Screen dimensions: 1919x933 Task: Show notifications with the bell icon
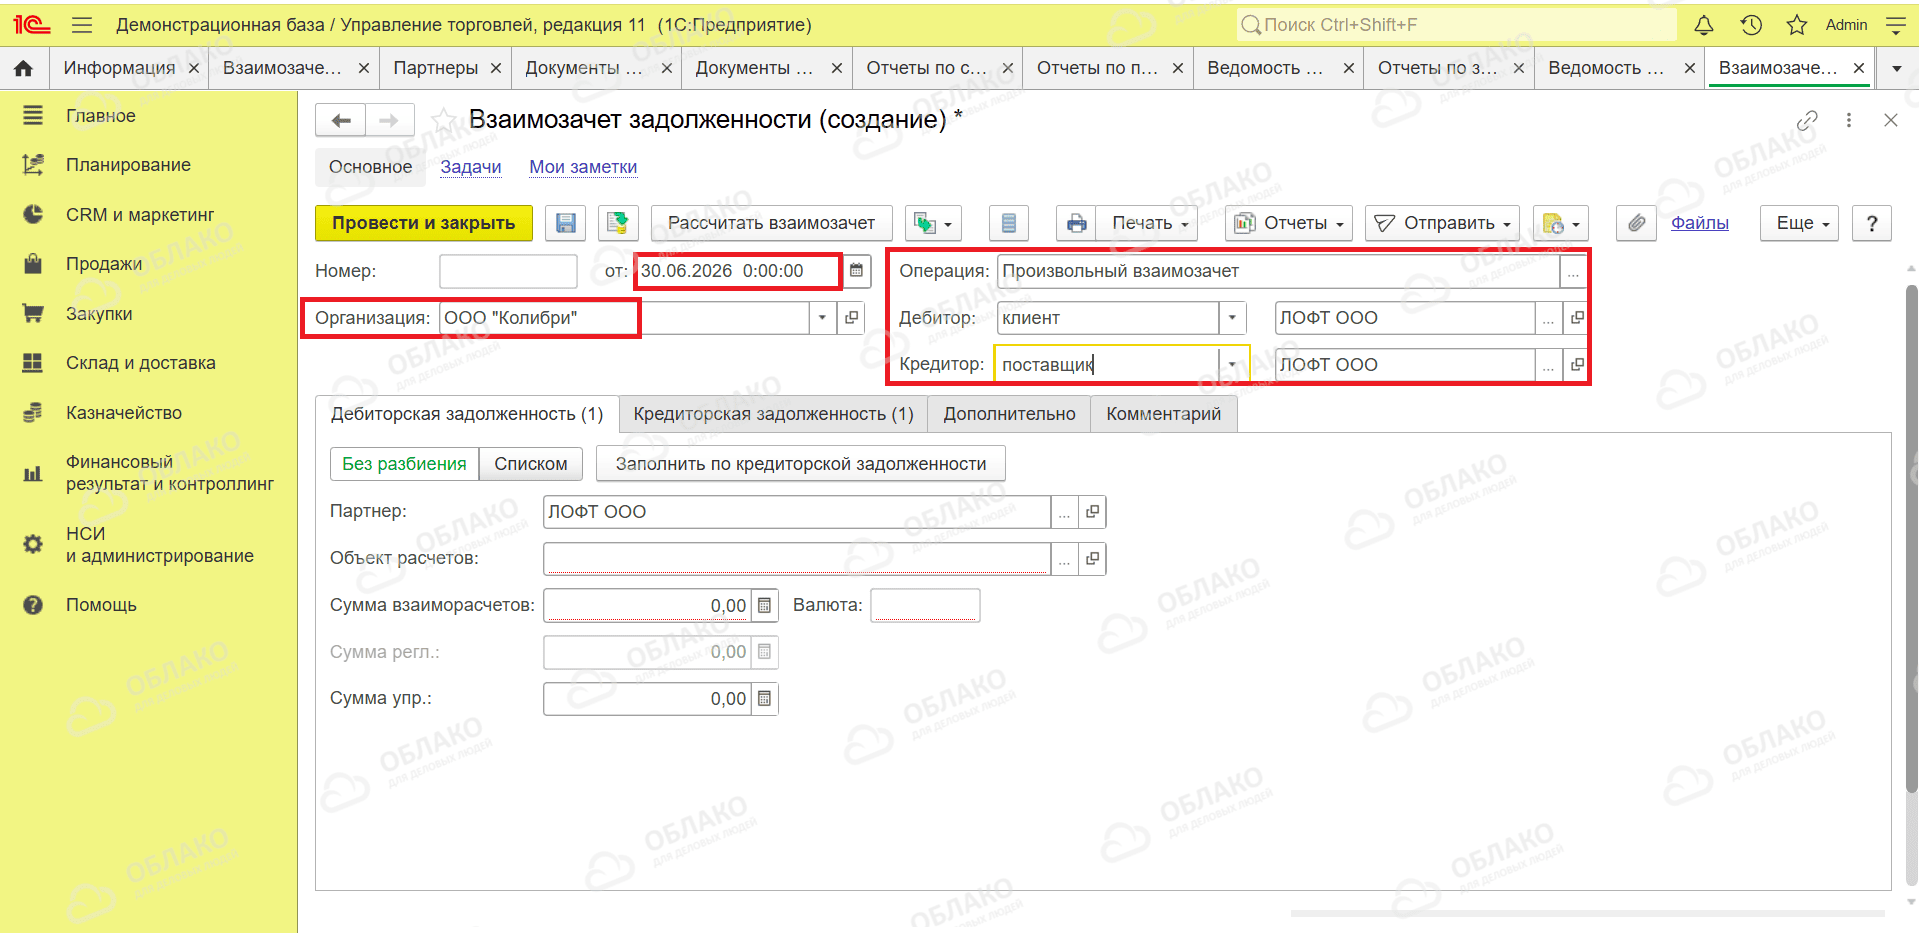click(x=1704, y=25)
